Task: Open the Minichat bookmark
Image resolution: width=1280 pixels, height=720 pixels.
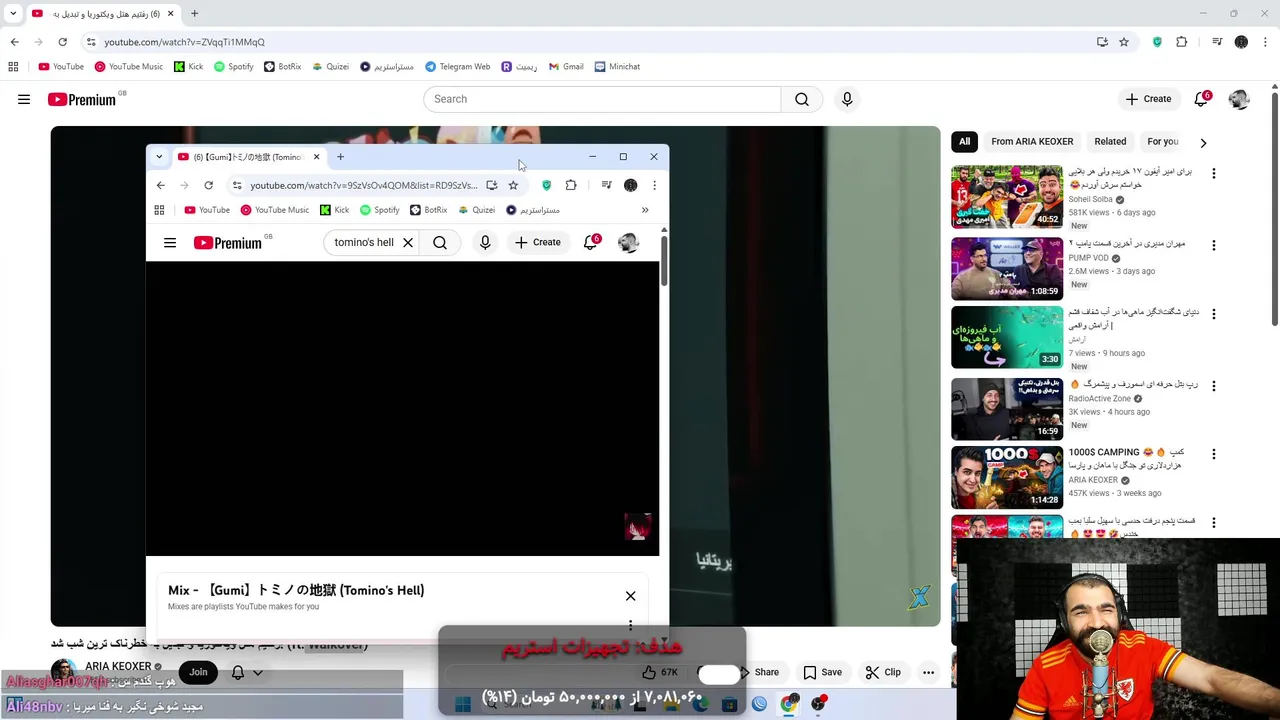Action: pos(617,67)
